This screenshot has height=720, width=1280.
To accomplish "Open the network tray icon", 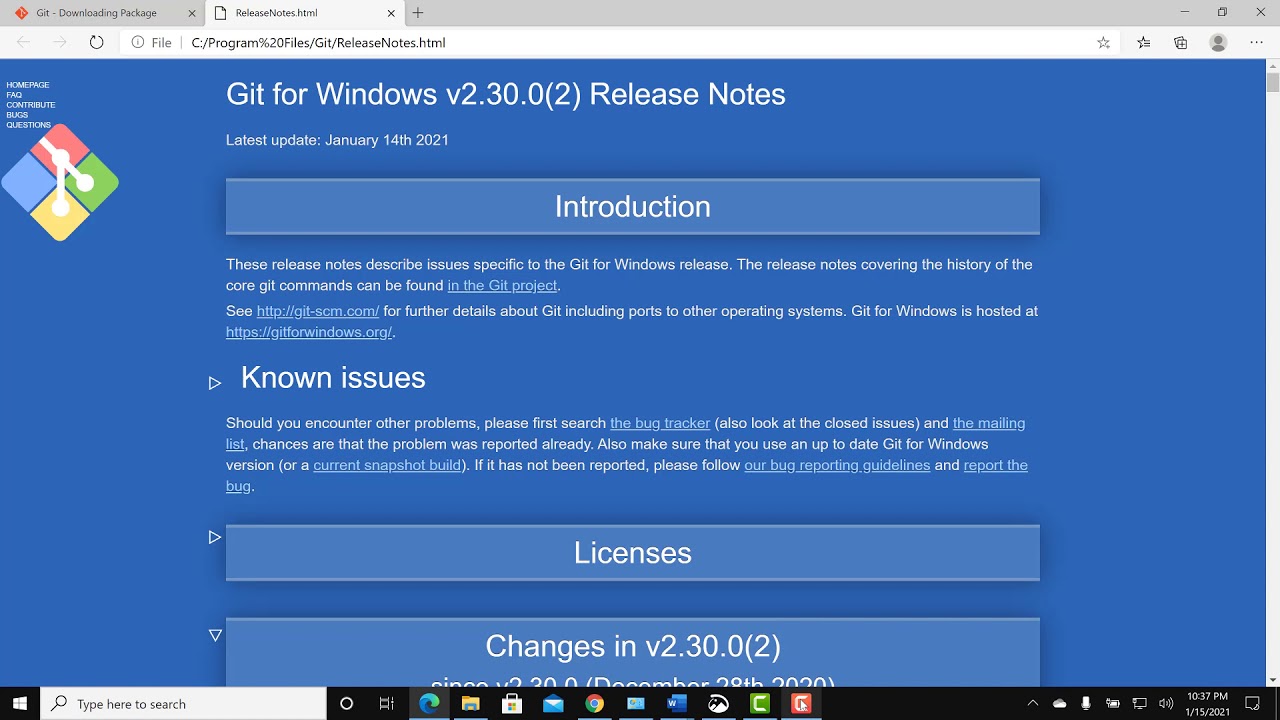I will tap(1139, 704).
